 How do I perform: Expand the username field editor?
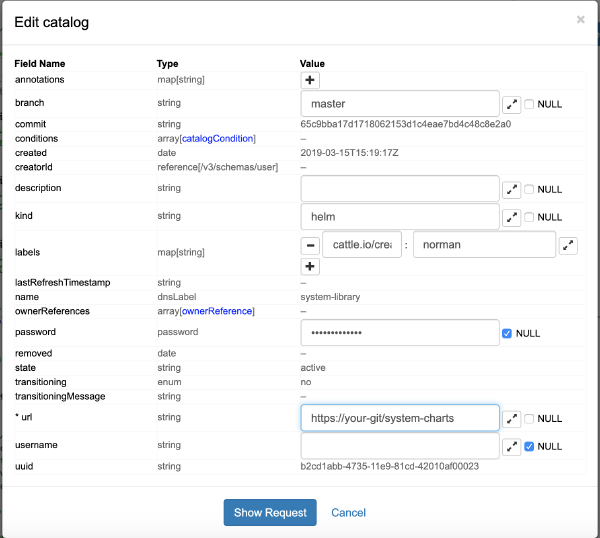511,446
